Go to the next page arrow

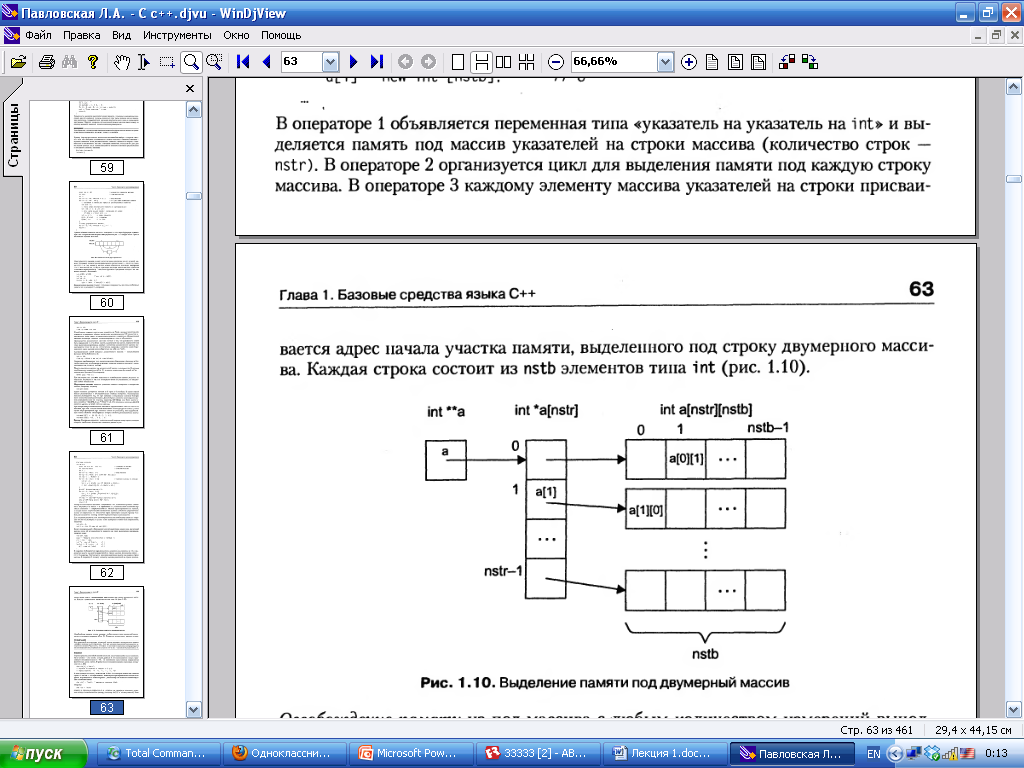coord(353,62)
